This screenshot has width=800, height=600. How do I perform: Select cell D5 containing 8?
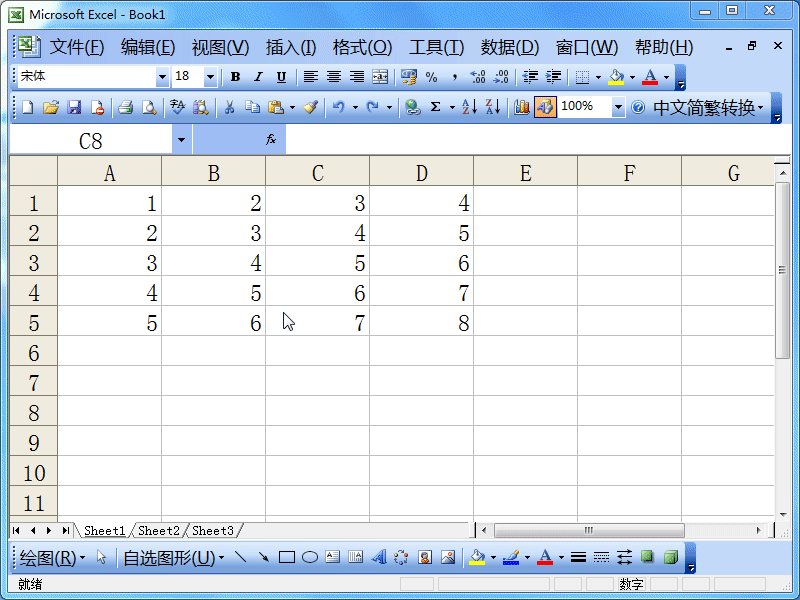(421, 322)
